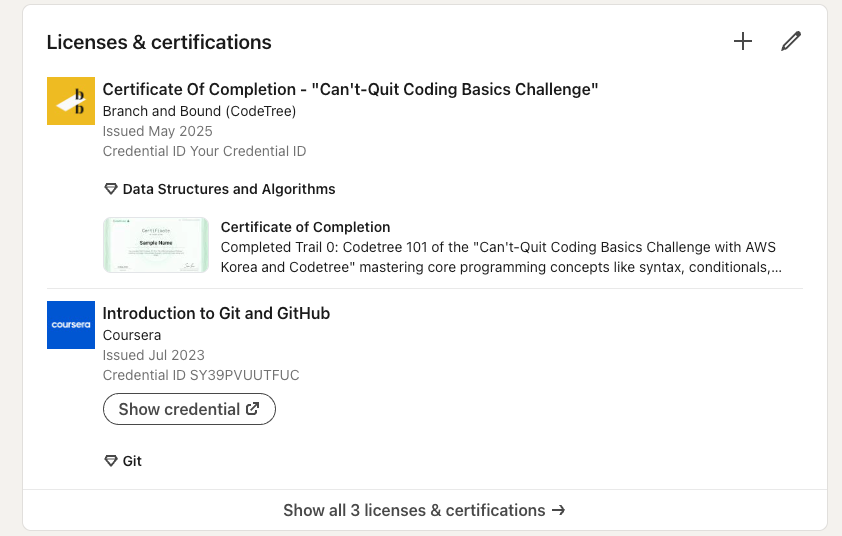Viewport: 842px width, 536px height.
Task: Open the Coursera company logo
Action: [x=71, y=325]
